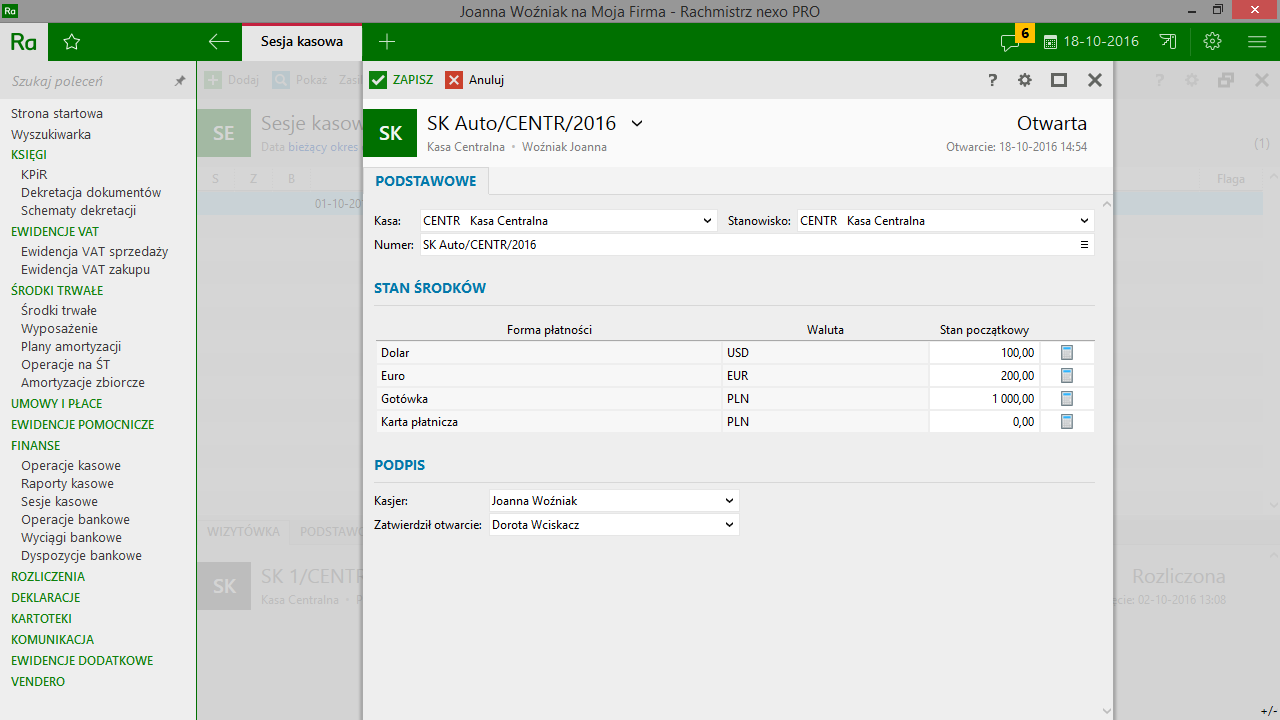The width and height of the screenshot is (1280, 720).
Task: Open the hamburger main menu
Action: click(x=1257, y=42)
